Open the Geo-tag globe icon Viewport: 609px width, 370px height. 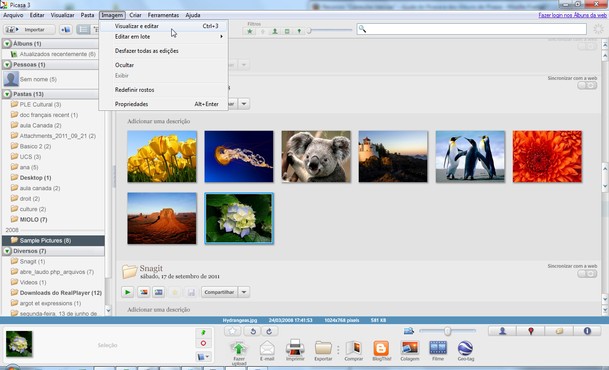pos(465,348)
